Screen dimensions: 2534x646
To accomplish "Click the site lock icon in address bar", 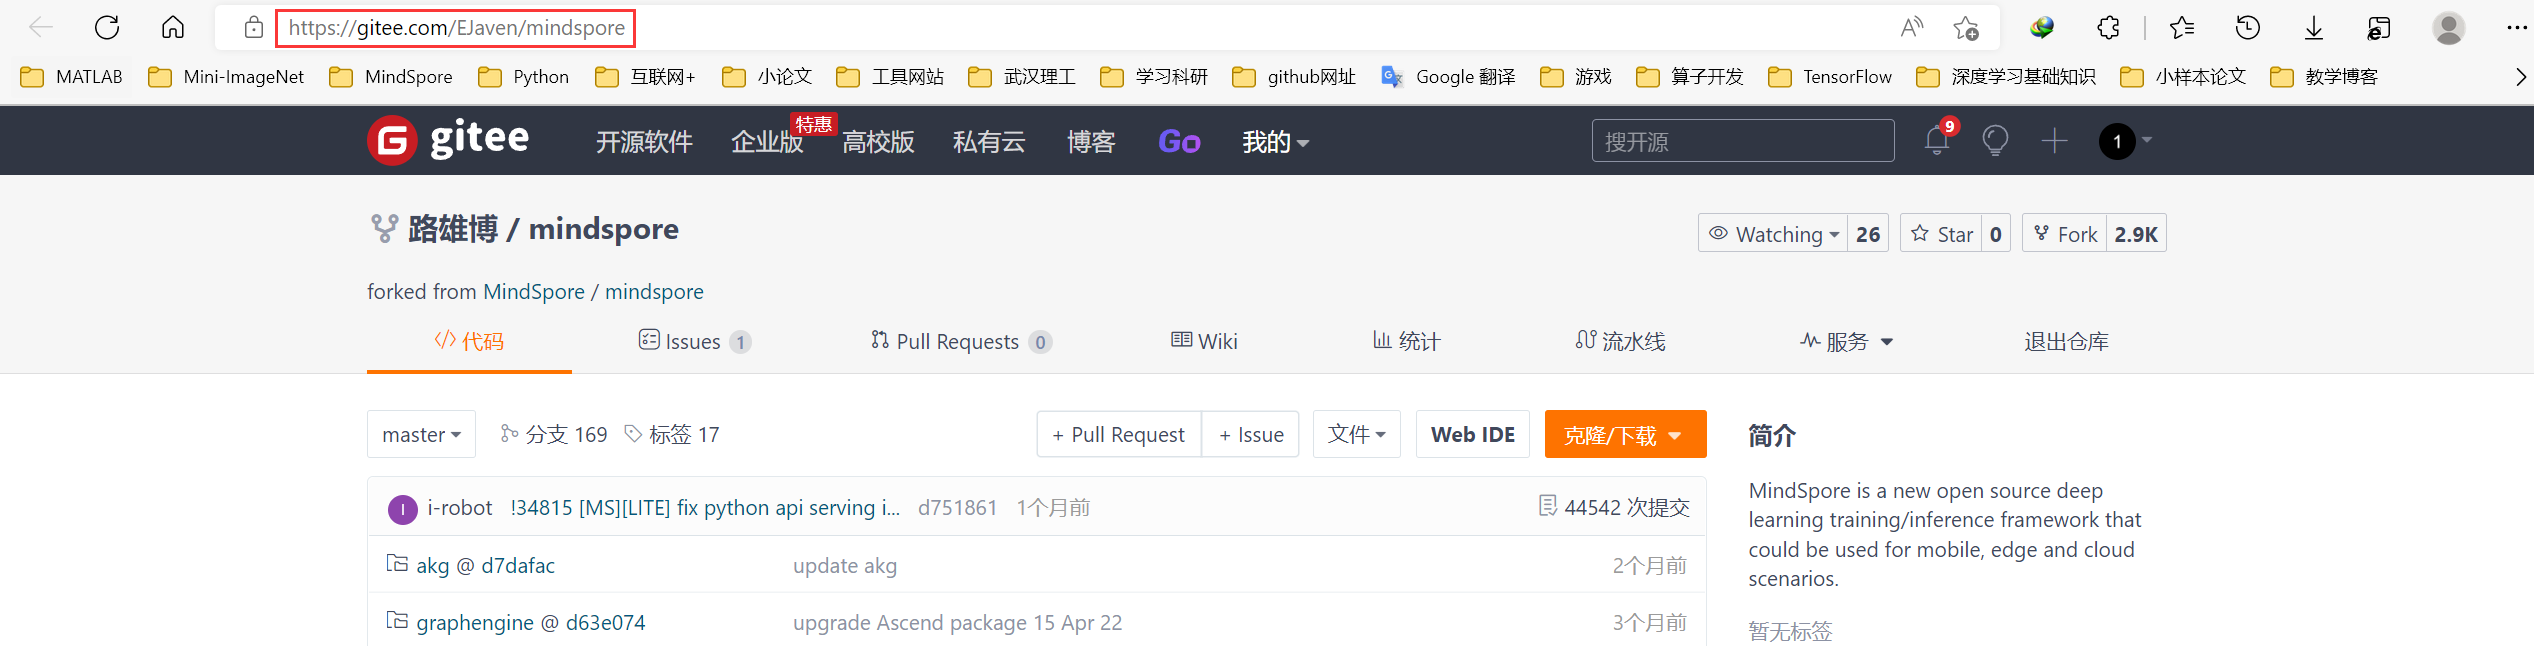I will 254,28.
